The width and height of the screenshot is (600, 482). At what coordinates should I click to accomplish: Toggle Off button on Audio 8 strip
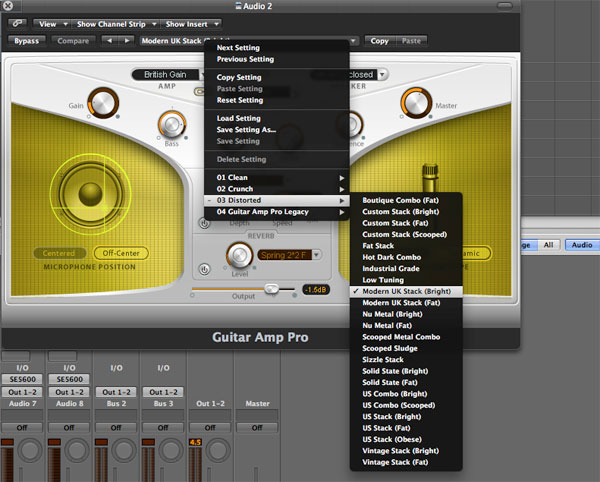69,428
